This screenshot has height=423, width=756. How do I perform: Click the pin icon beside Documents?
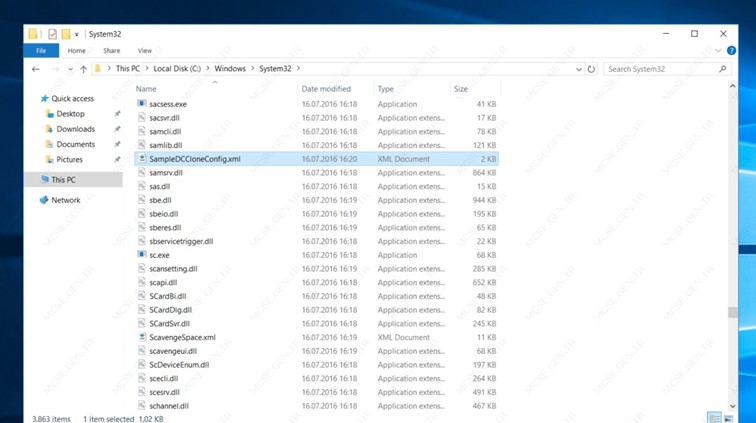click(117, 144)
